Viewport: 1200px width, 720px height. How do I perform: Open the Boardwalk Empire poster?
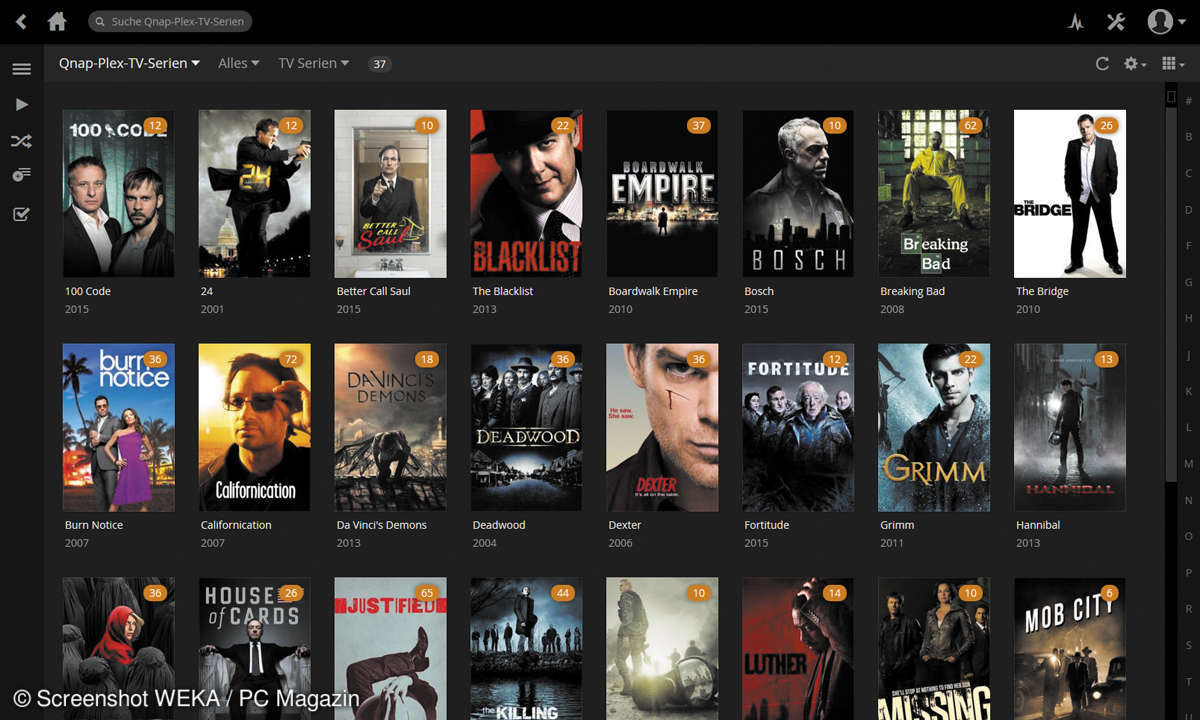pyautogui.click(x=662, y=193)
